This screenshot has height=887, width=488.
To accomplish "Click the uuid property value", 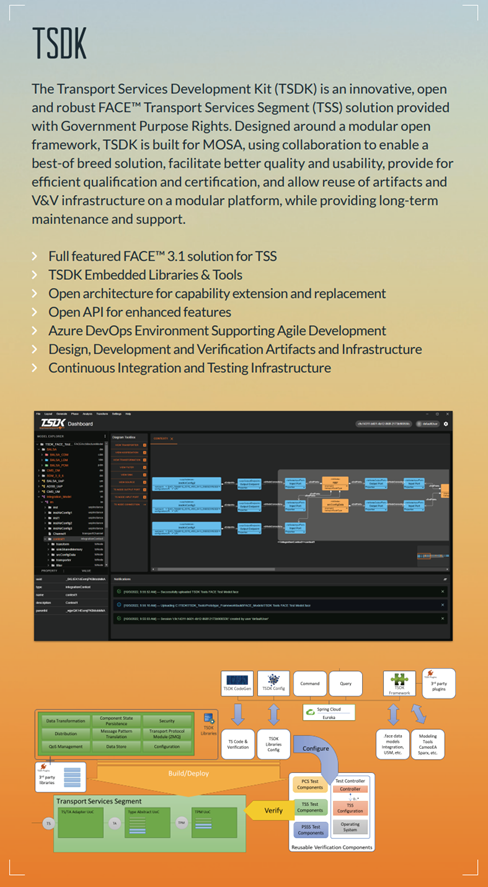I will 85,579.
